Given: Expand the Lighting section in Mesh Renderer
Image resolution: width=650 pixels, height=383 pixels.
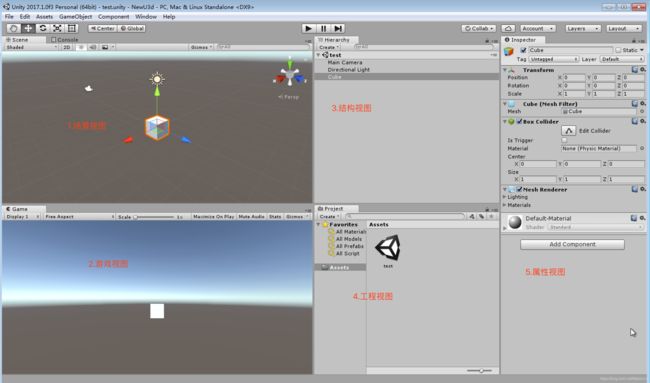Looking at the screenshot, I should coord(504,197).
